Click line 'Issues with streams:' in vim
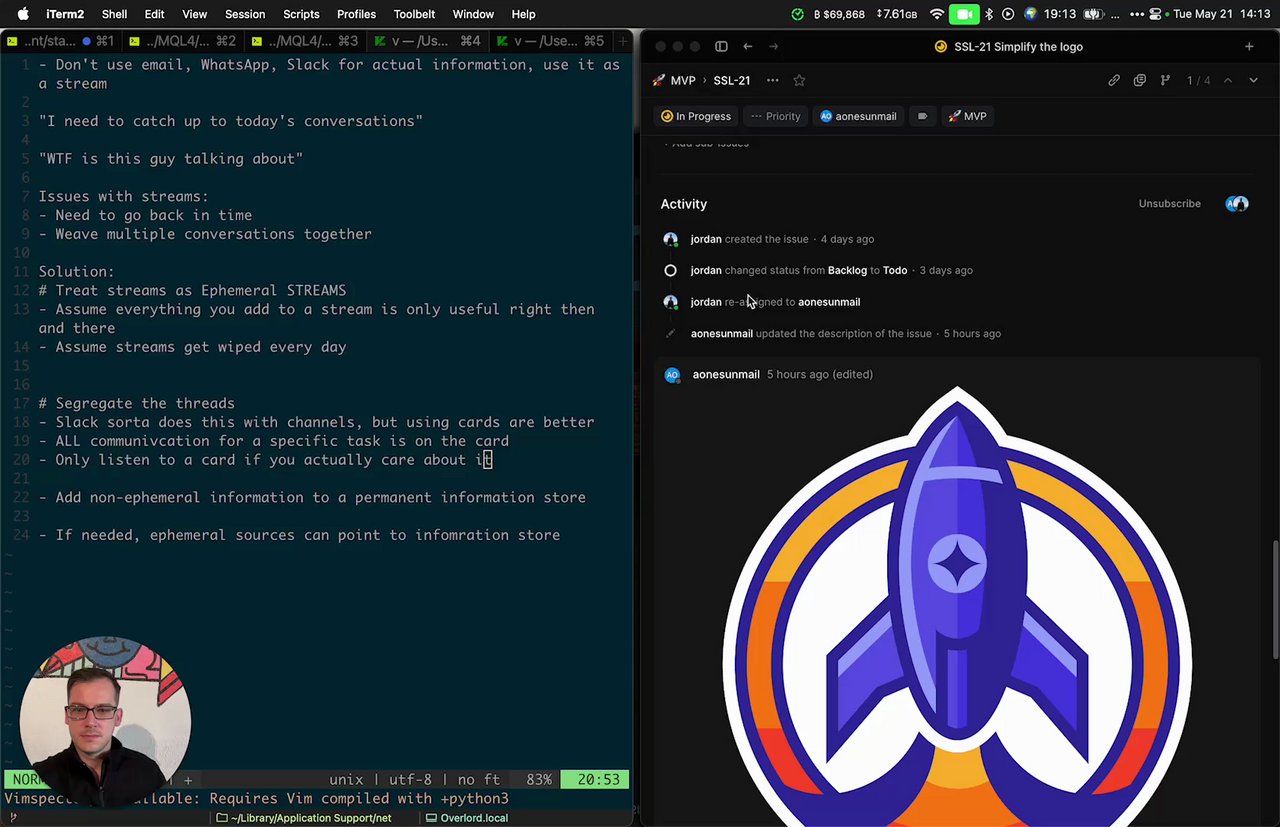This screenshot has height=827, width=1280. point(123,196)
